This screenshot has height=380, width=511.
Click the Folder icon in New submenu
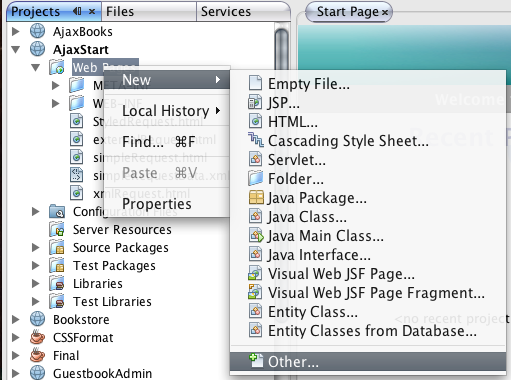256,178
